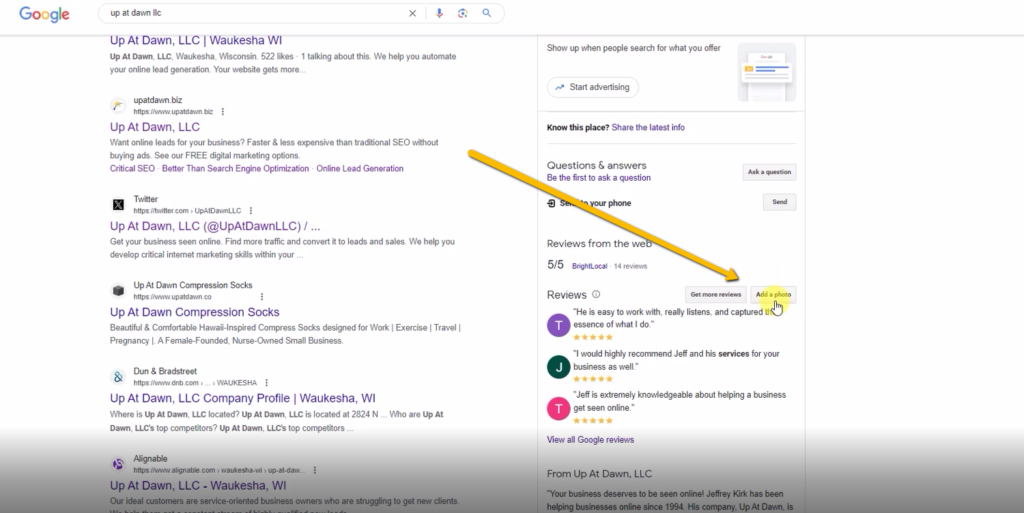
Task: Open more options for Alignable result
Action: coord(315,470)
